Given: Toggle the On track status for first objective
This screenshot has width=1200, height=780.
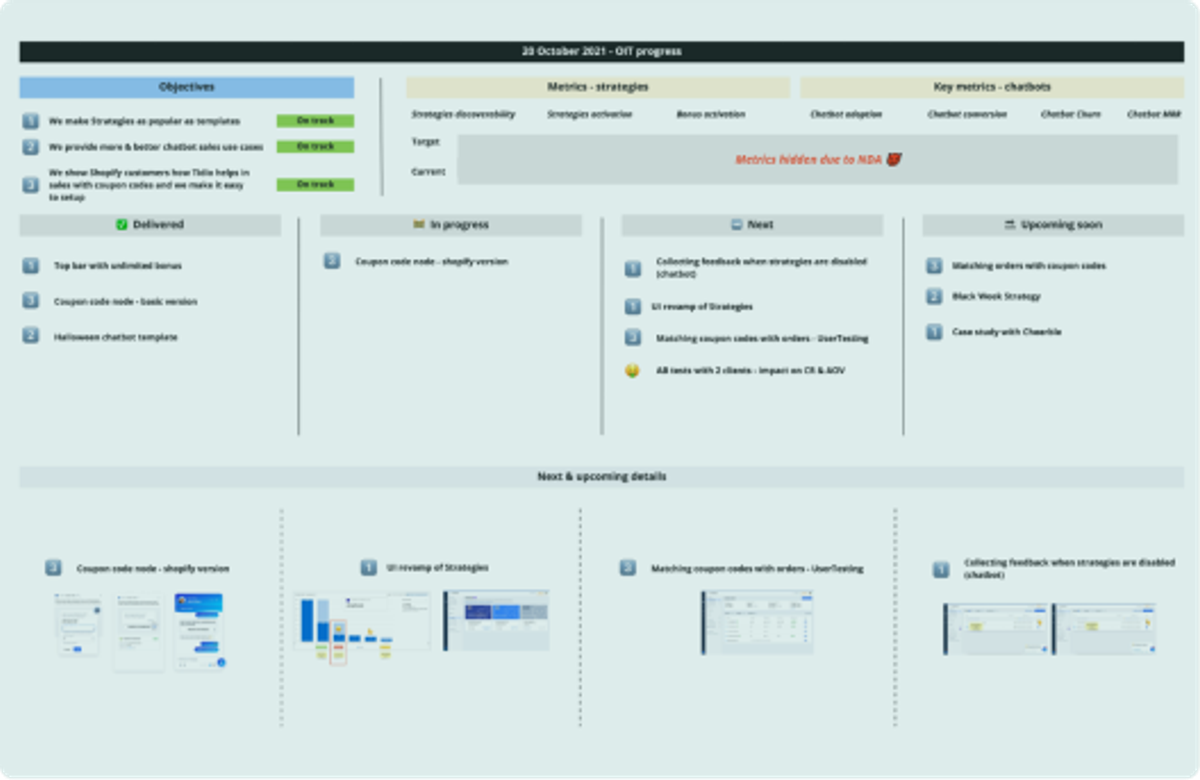Looking at the screenshot, I should click(x=315, y=121).
